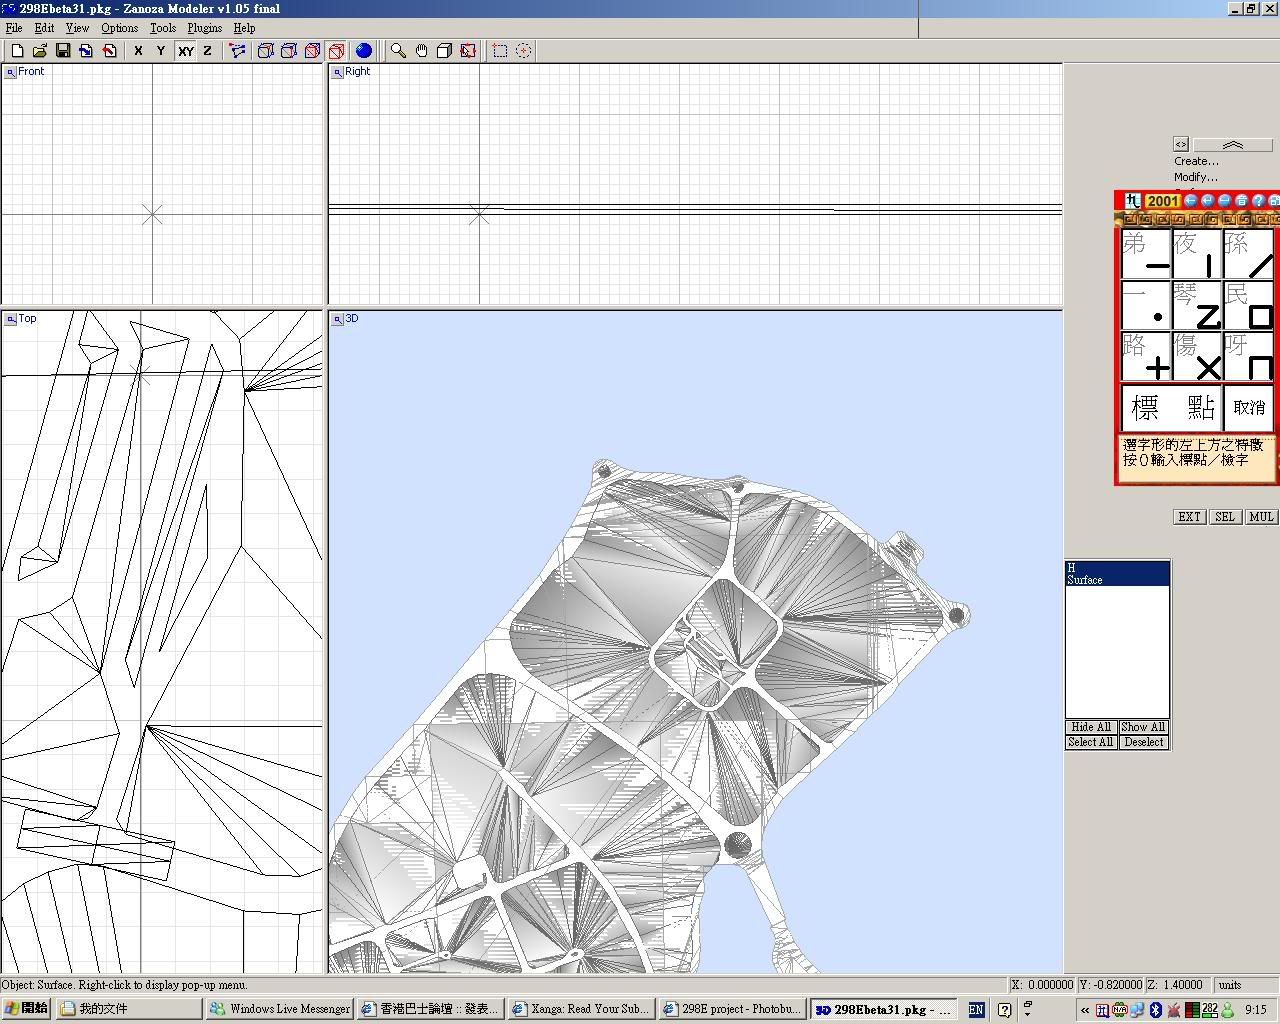Screen dimensions: 1280x1024
Task: Click the blue sphere render icon
Action: click(364, 51)
